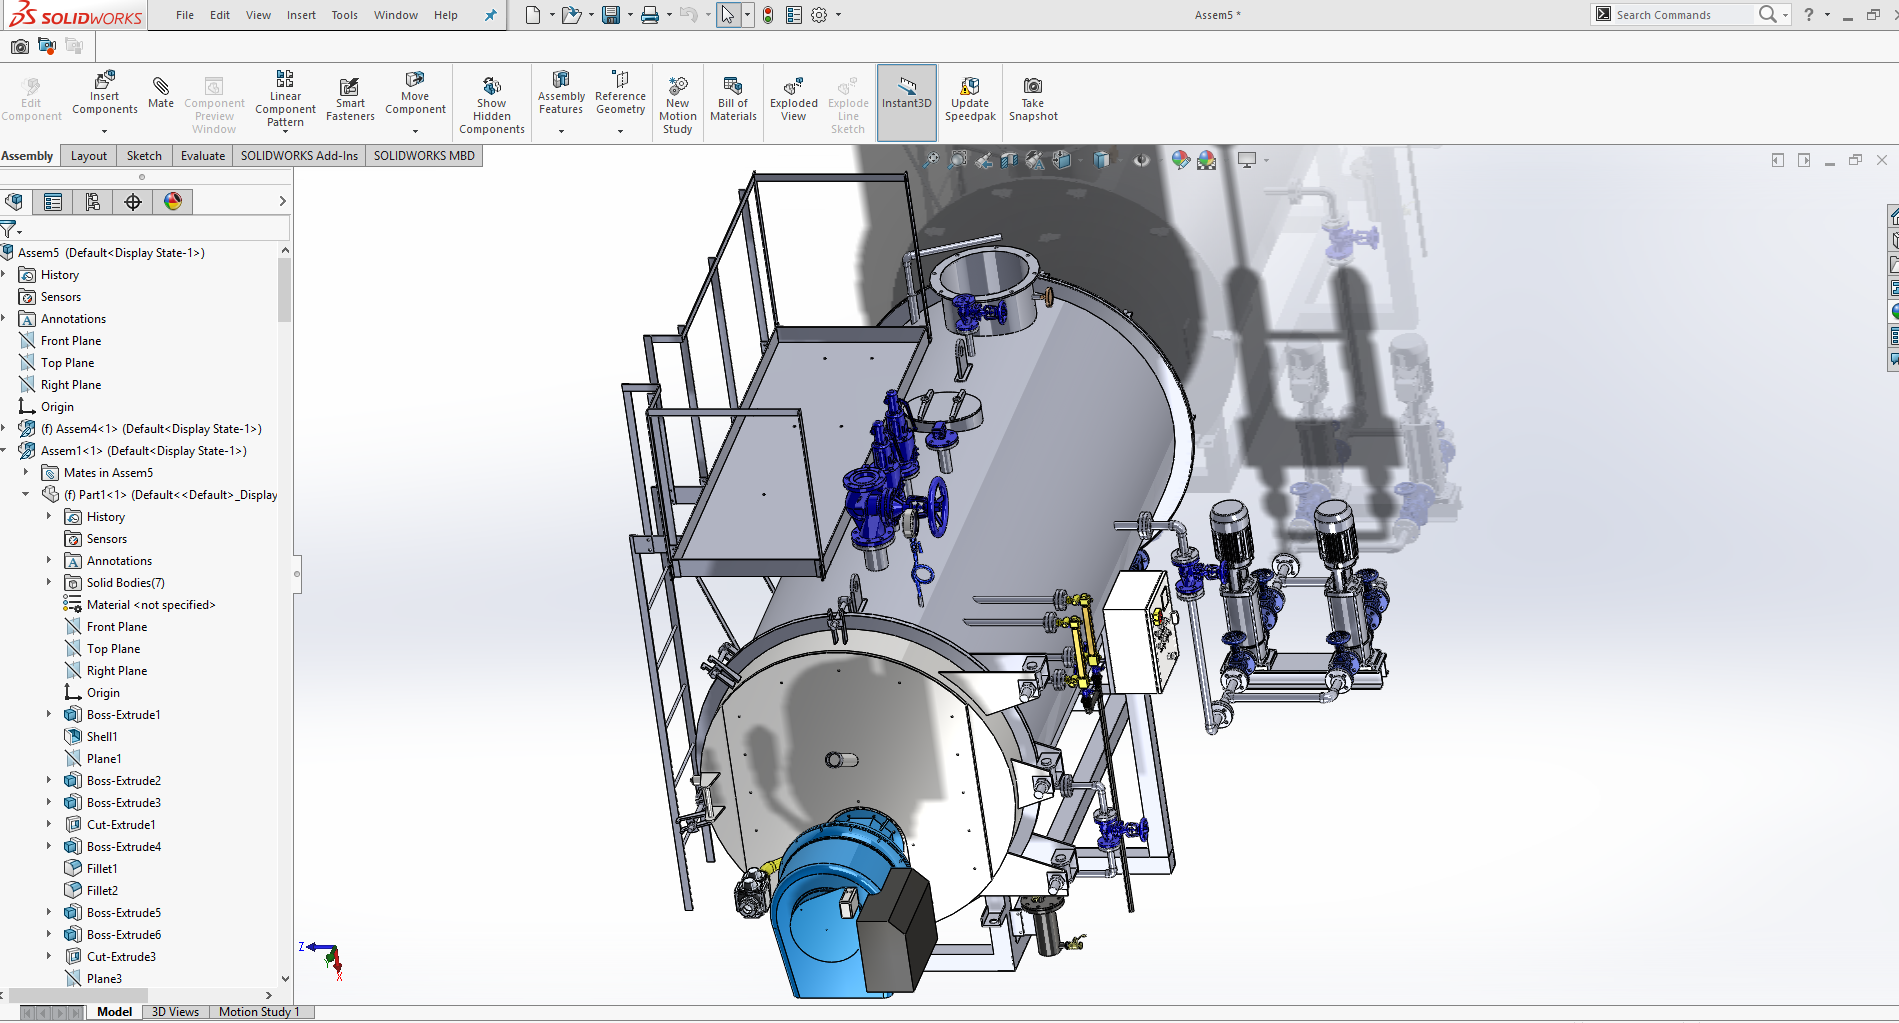Switch to the Evaluate tab

pyautogui.click(x=202, y=156)
